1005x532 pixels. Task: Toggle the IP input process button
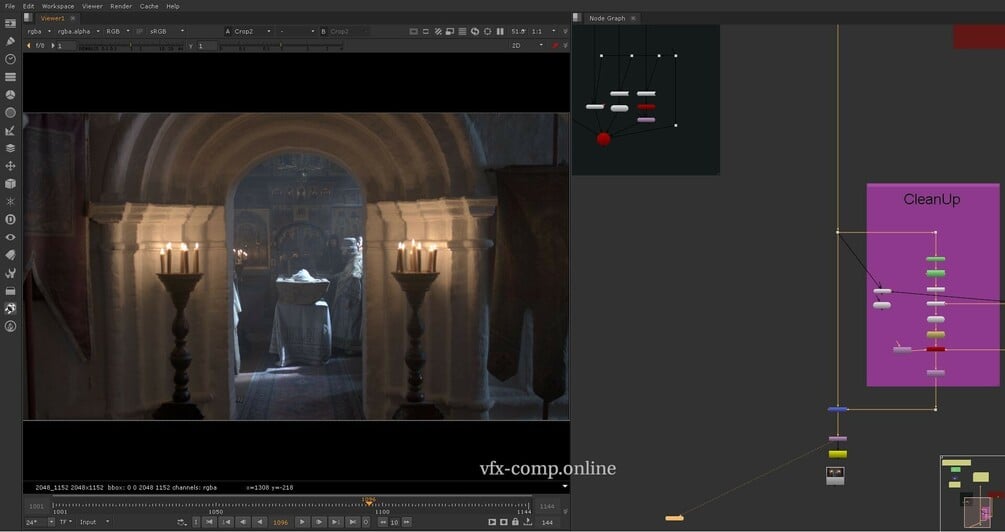(x=140, y=31)
